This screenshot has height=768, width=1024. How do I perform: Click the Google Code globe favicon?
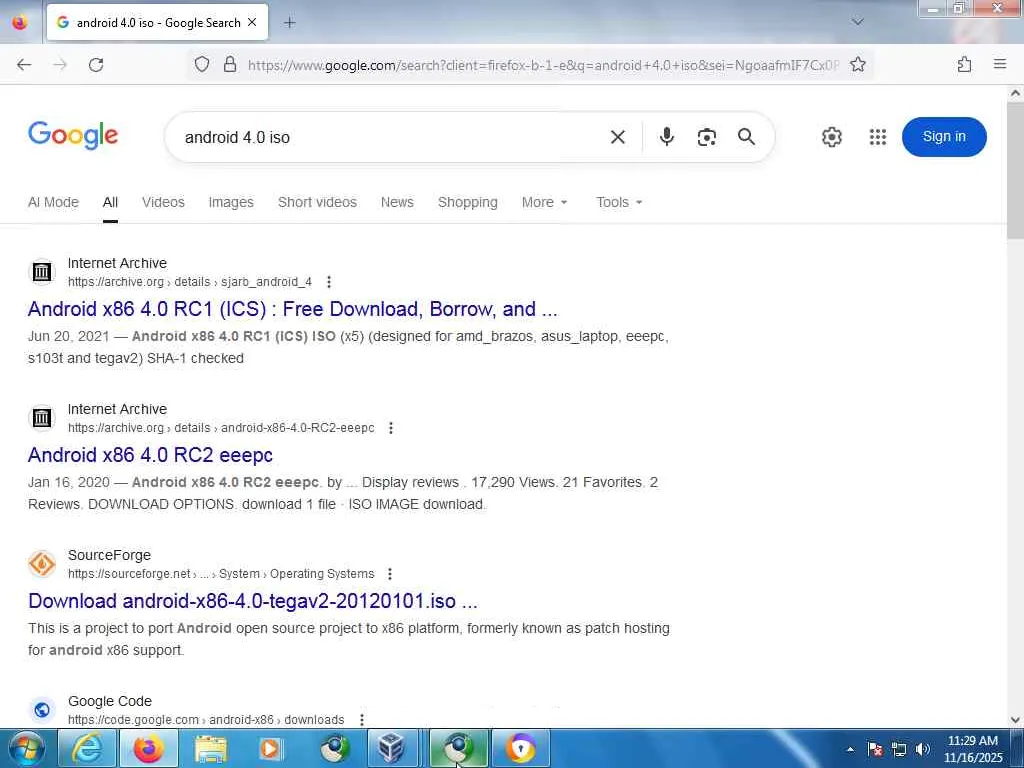click(42, 709)
